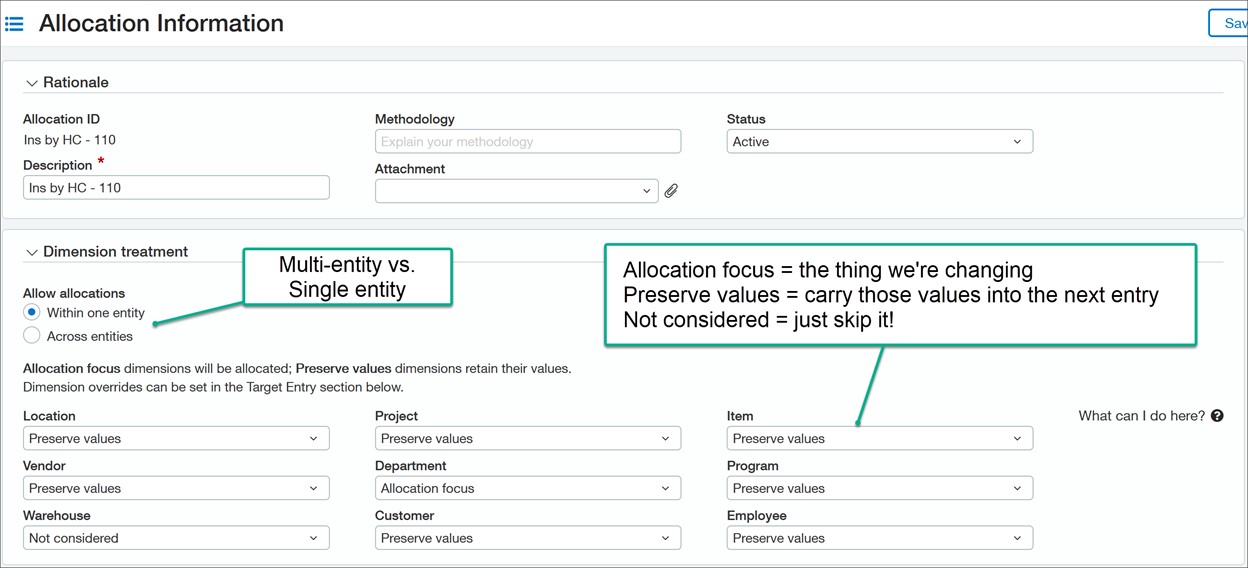
Task: Open the Location dimension dropdown
Action: click(176, 438)
